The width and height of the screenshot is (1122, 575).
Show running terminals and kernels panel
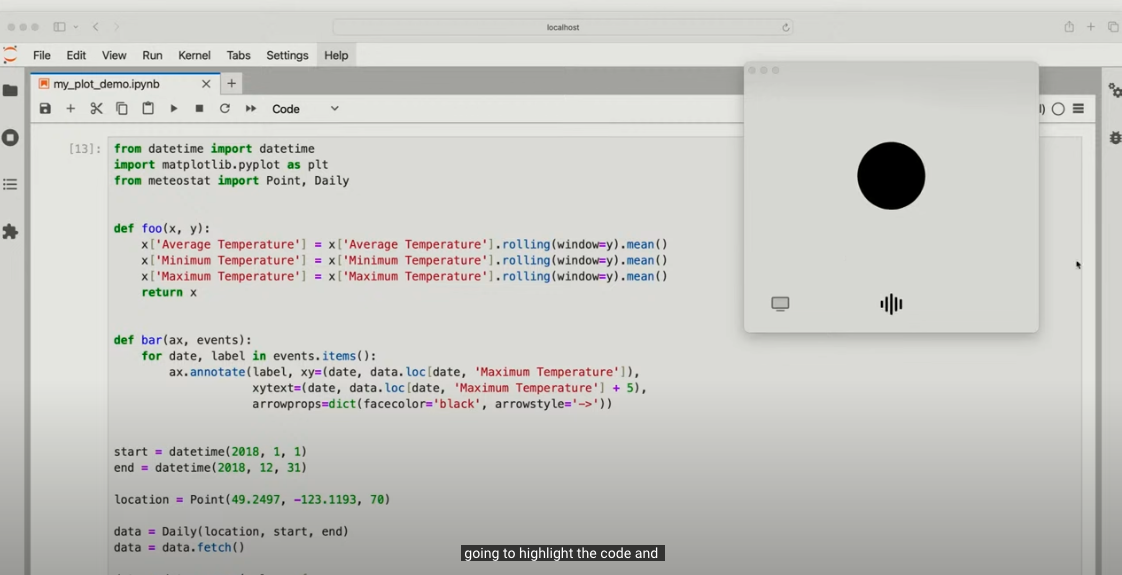11,138
